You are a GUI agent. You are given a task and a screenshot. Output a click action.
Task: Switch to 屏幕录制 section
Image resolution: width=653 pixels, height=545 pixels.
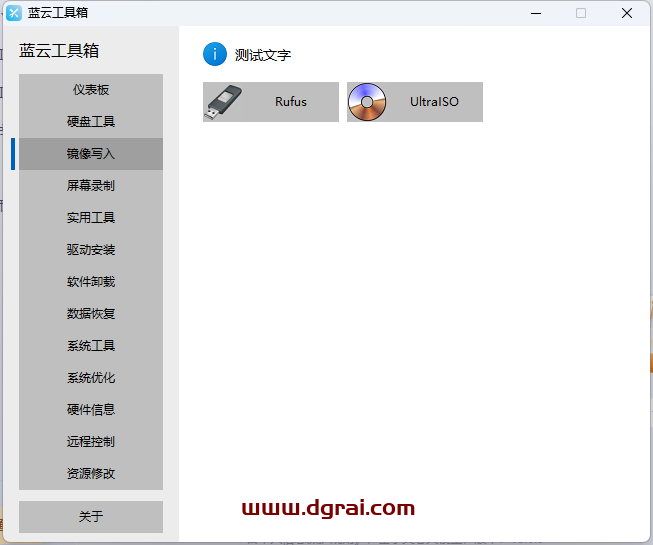coord(91,186)
